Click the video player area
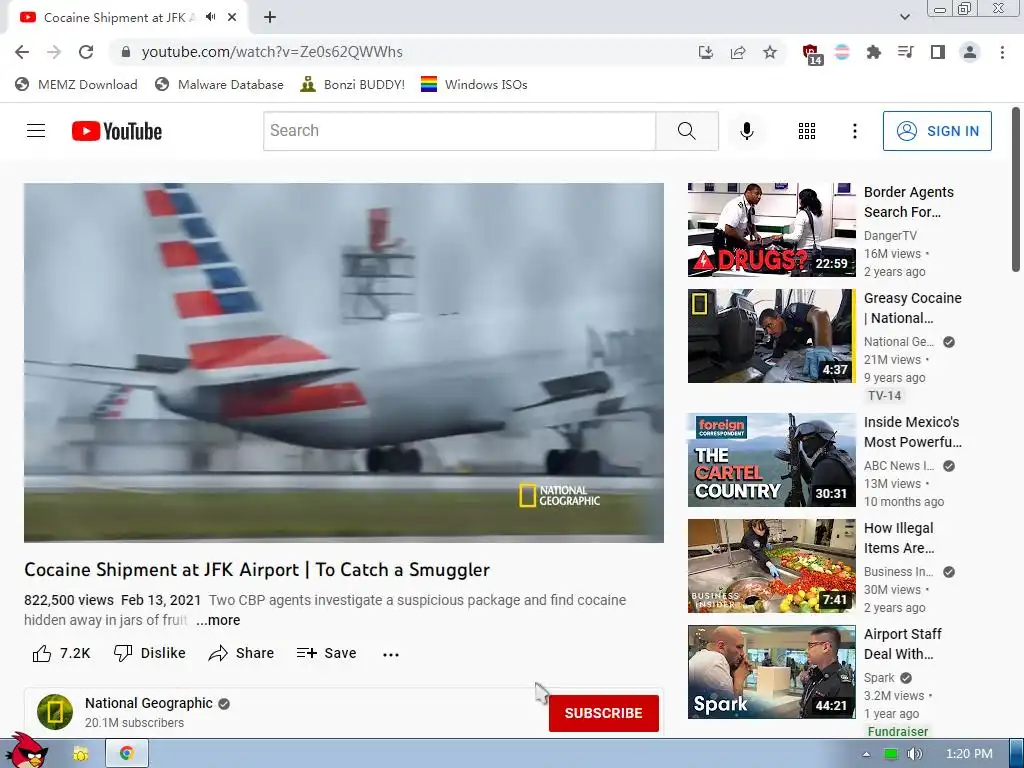The width and height of the screenshot is (1024, 768). [x=344, y=362]
